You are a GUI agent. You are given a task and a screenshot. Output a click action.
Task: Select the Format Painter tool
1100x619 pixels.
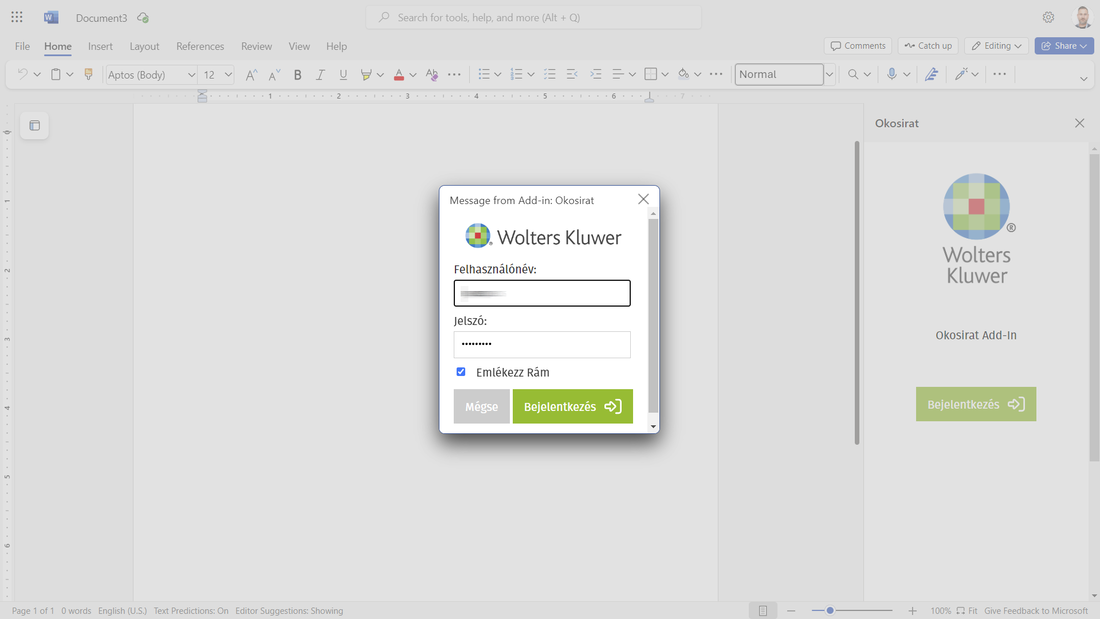click(88, 75)
